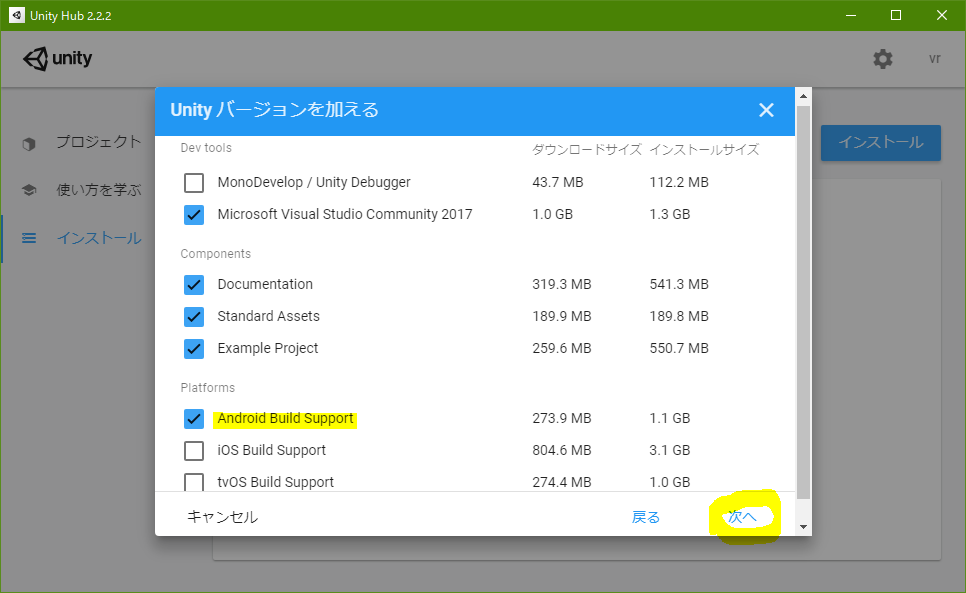Click the dialog scrollbar up arrow

coord(803,95)
